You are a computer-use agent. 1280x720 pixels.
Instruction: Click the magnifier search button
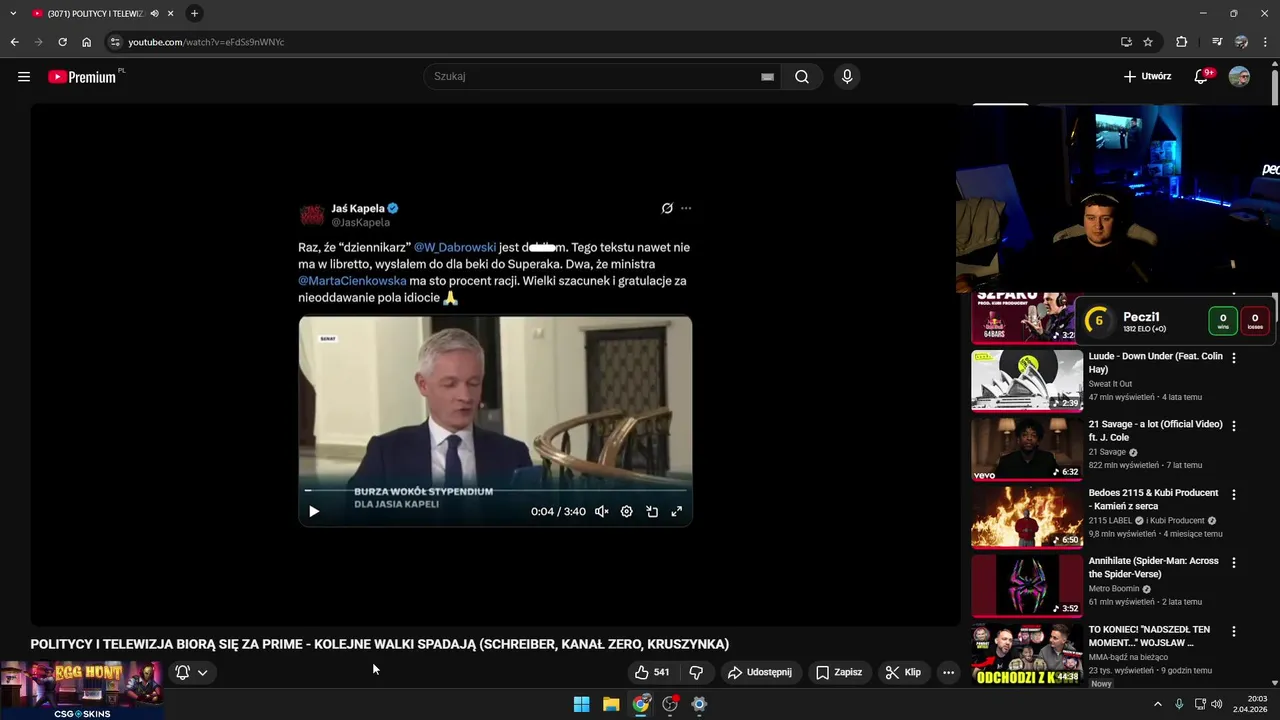[x=802, y=76]
